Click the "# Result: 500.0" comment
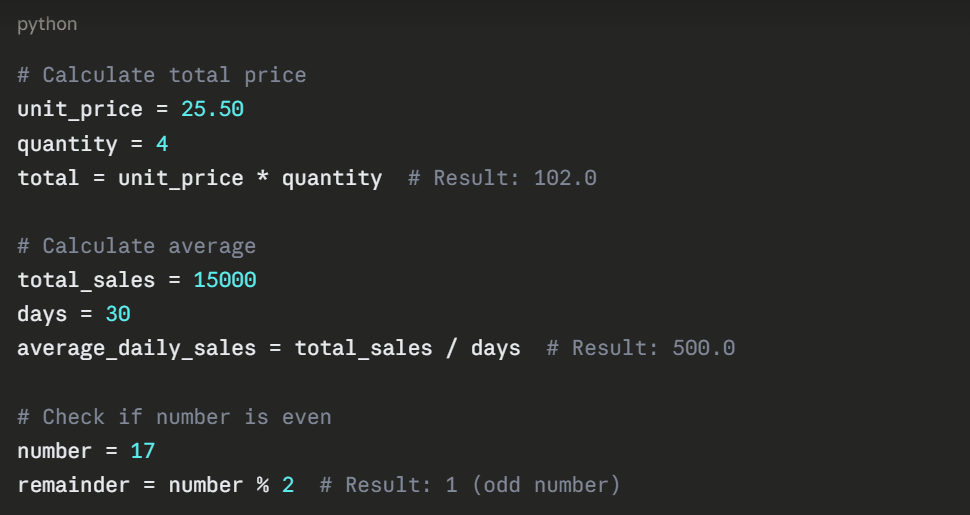The image size is (970, 515). (x=641, y=348)
